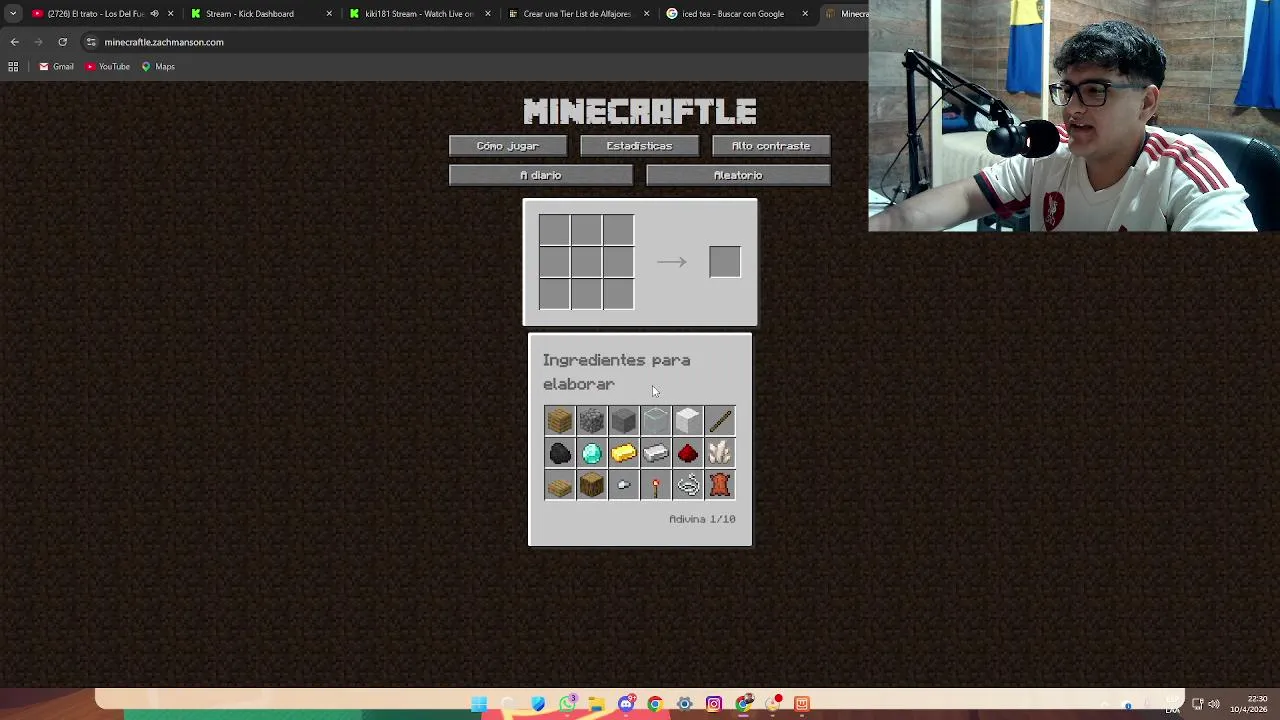Open the Cómo jugar instructions
Screen dimensions: 1280x720
[507, 146]
